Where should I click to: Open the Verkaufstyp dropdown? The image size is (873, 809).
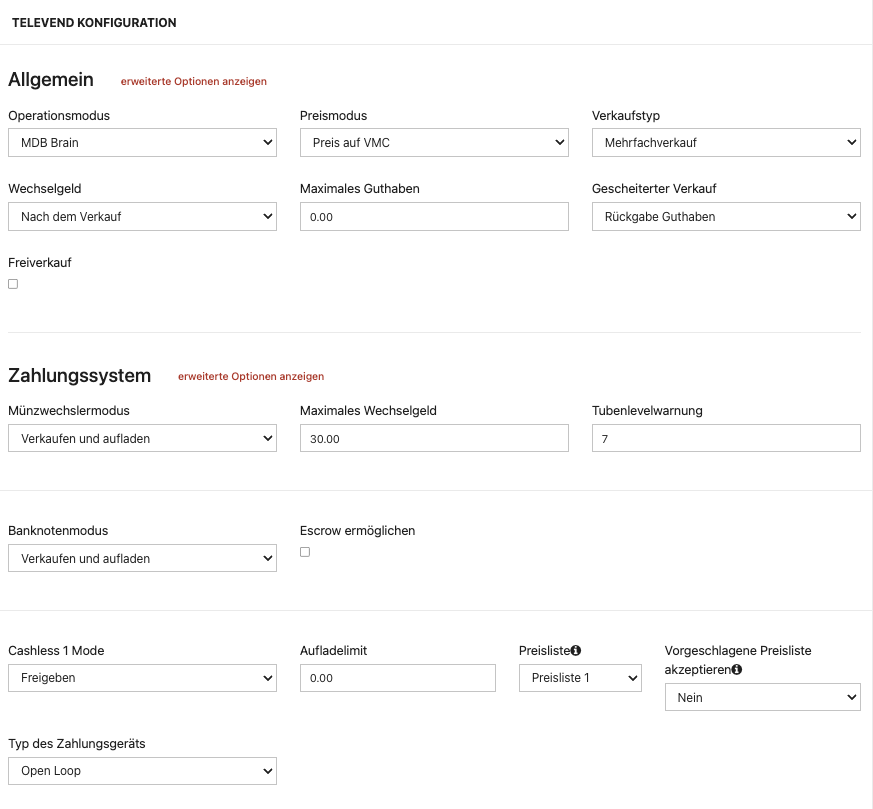726,143
